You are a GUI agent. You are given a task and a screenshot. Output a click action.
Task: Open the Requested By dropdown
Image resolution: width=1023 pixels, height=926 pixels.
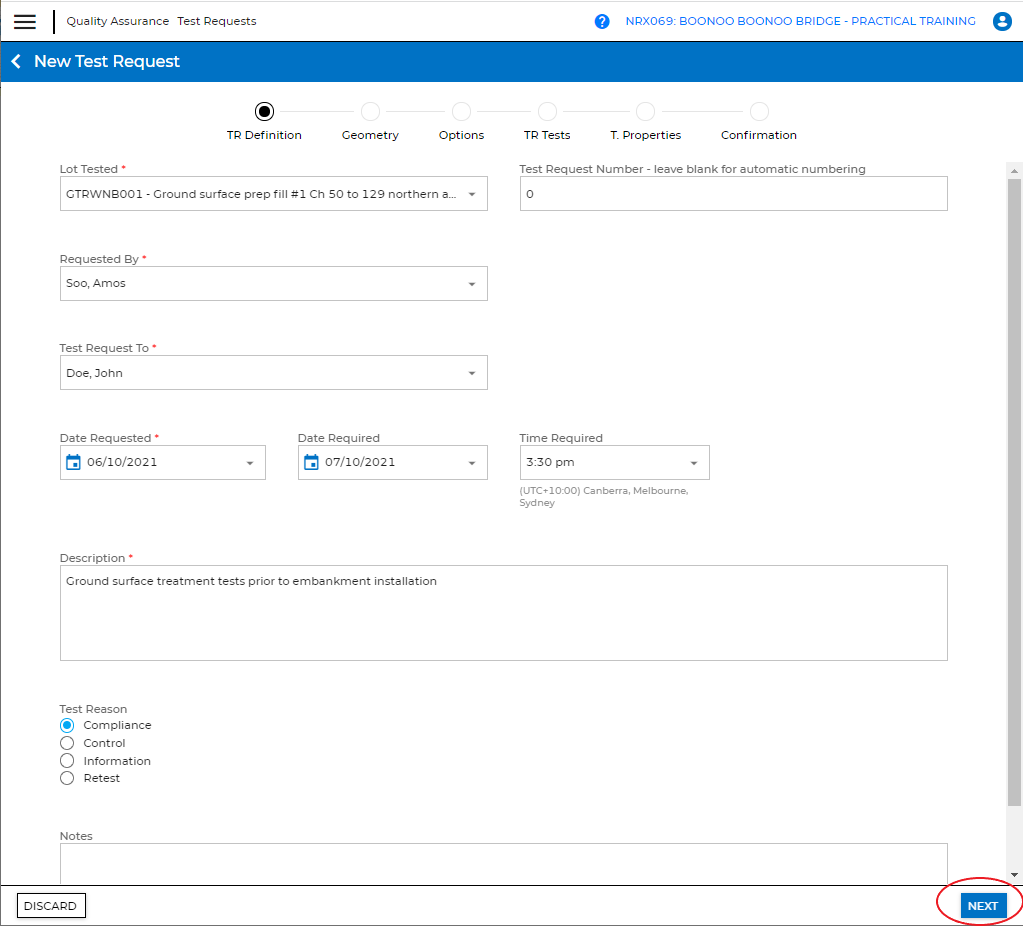(x=472, y=284)
